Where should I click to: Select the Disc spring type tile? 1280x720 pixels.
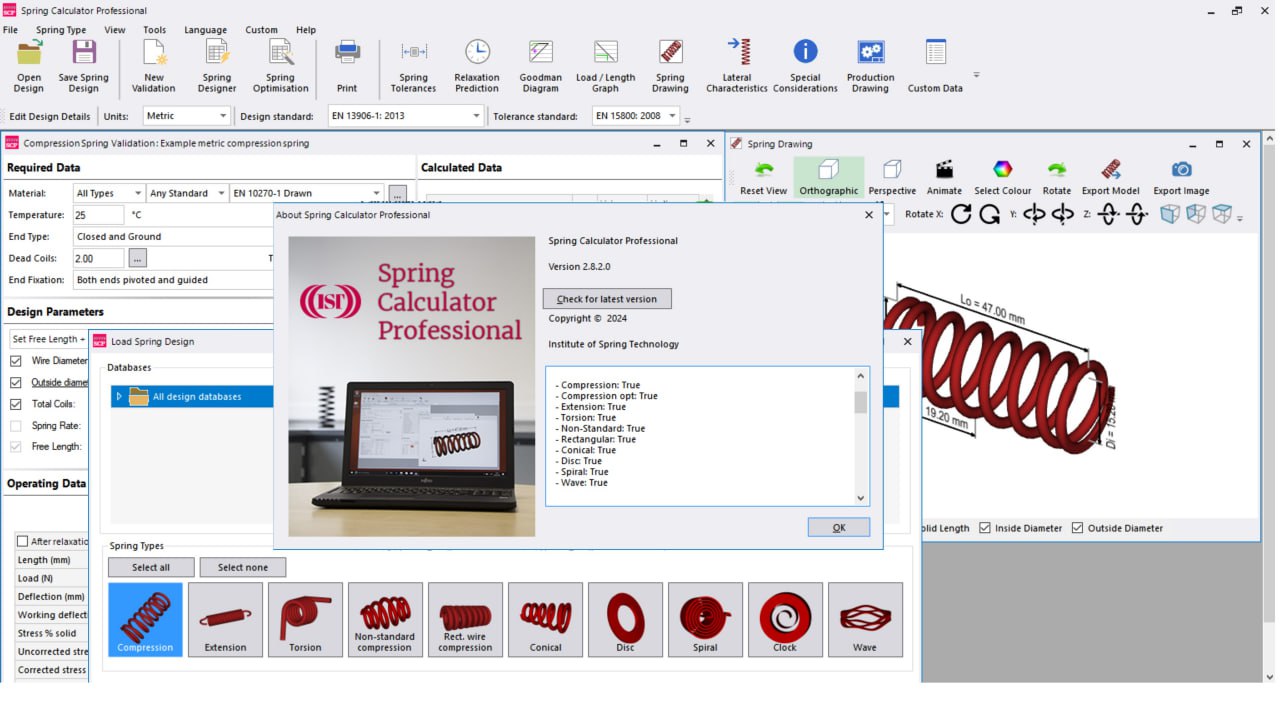[625, 620]
